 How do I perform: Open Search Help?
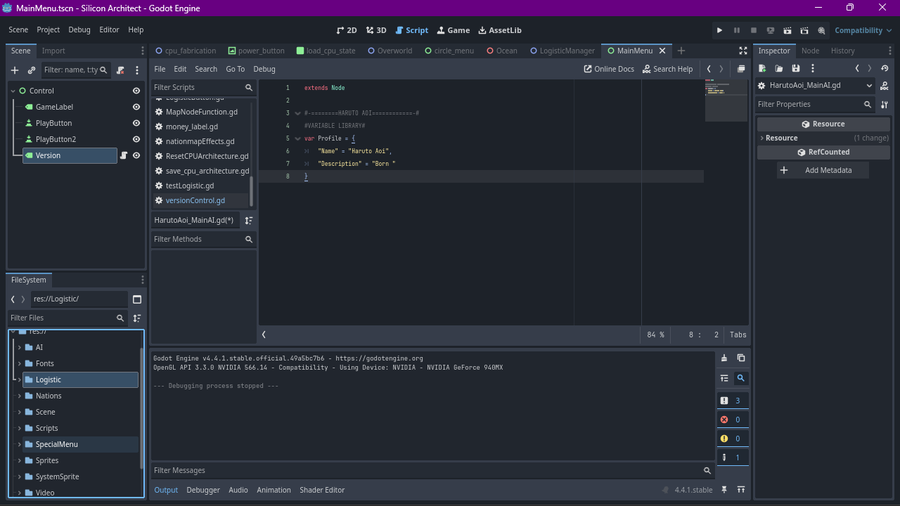[668, 69]
